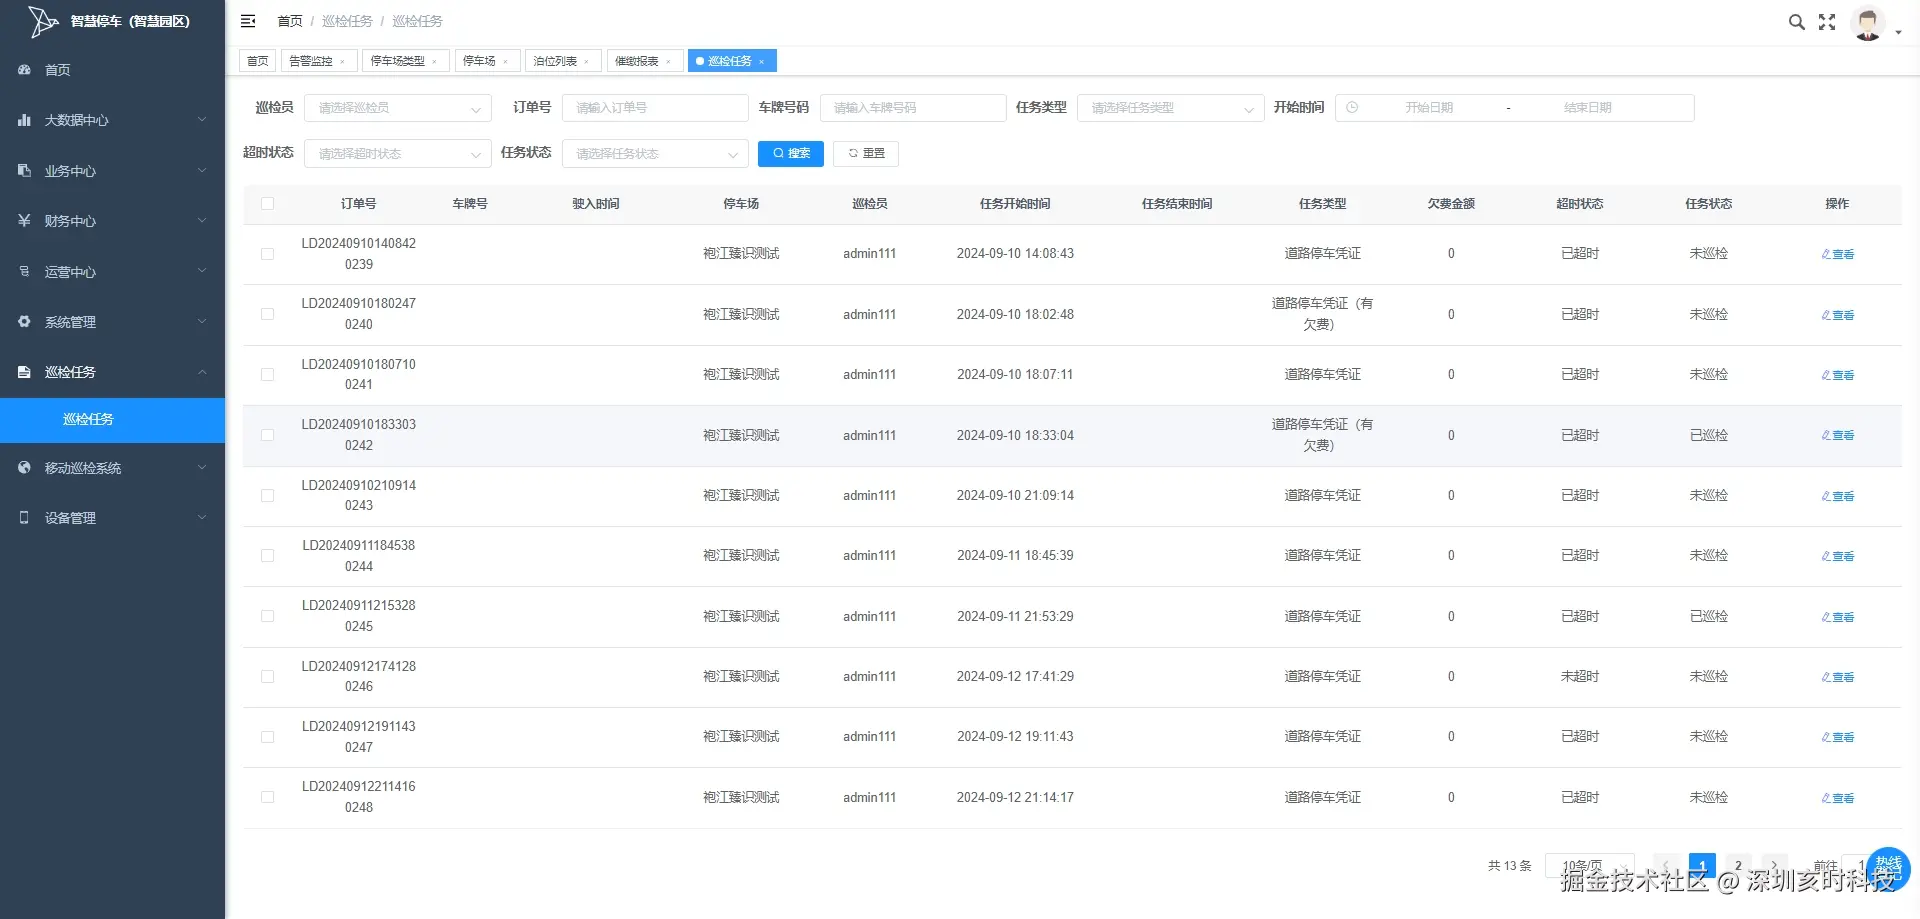Open the 任务类型 dropdown

pos(1170,108)
